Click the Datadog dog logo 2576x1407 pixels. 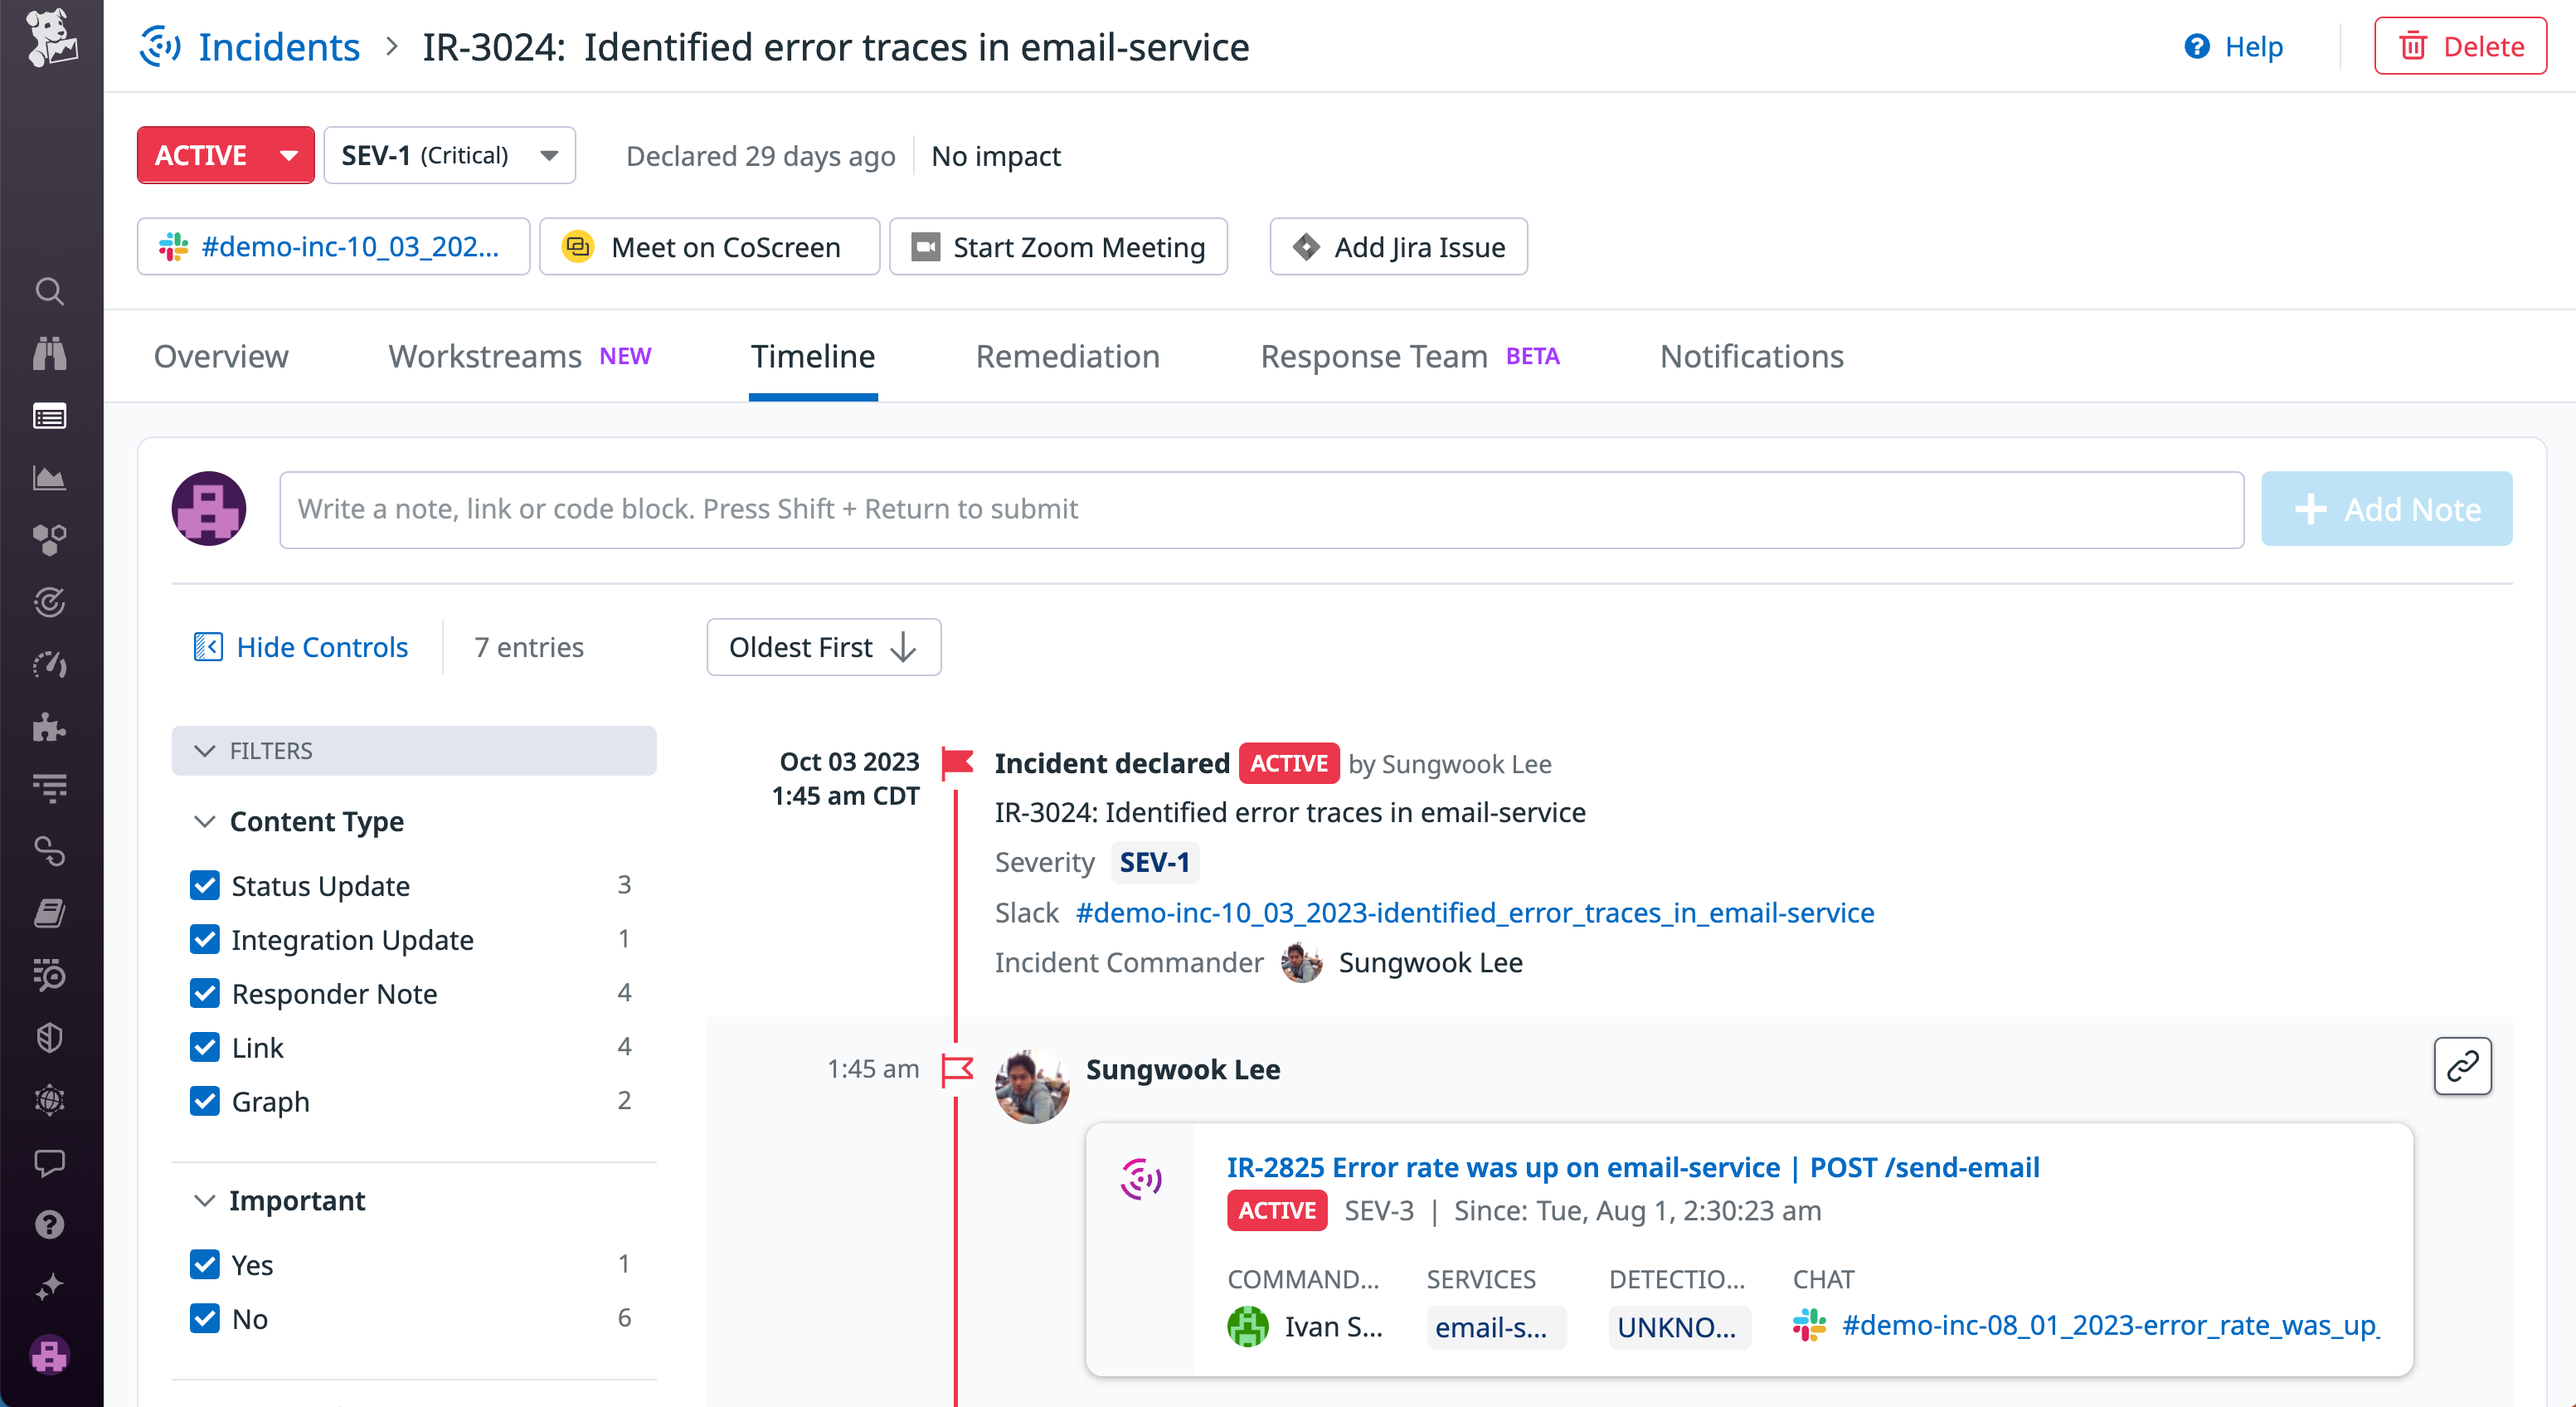(x=49, y=40)
